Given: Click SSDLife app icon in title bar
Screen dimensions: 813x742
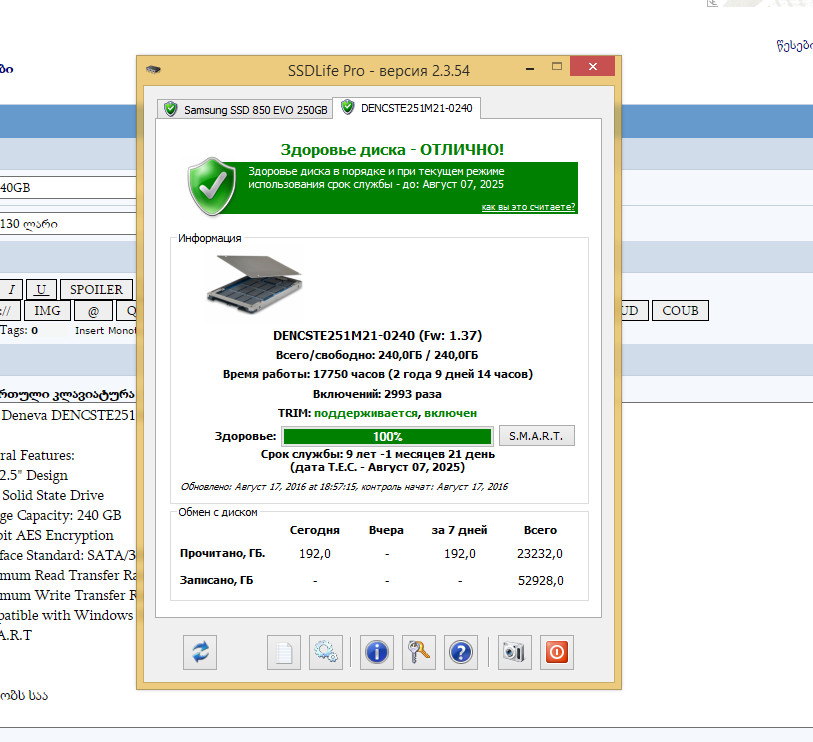Looking at the screenshot, I should [153, 69].
